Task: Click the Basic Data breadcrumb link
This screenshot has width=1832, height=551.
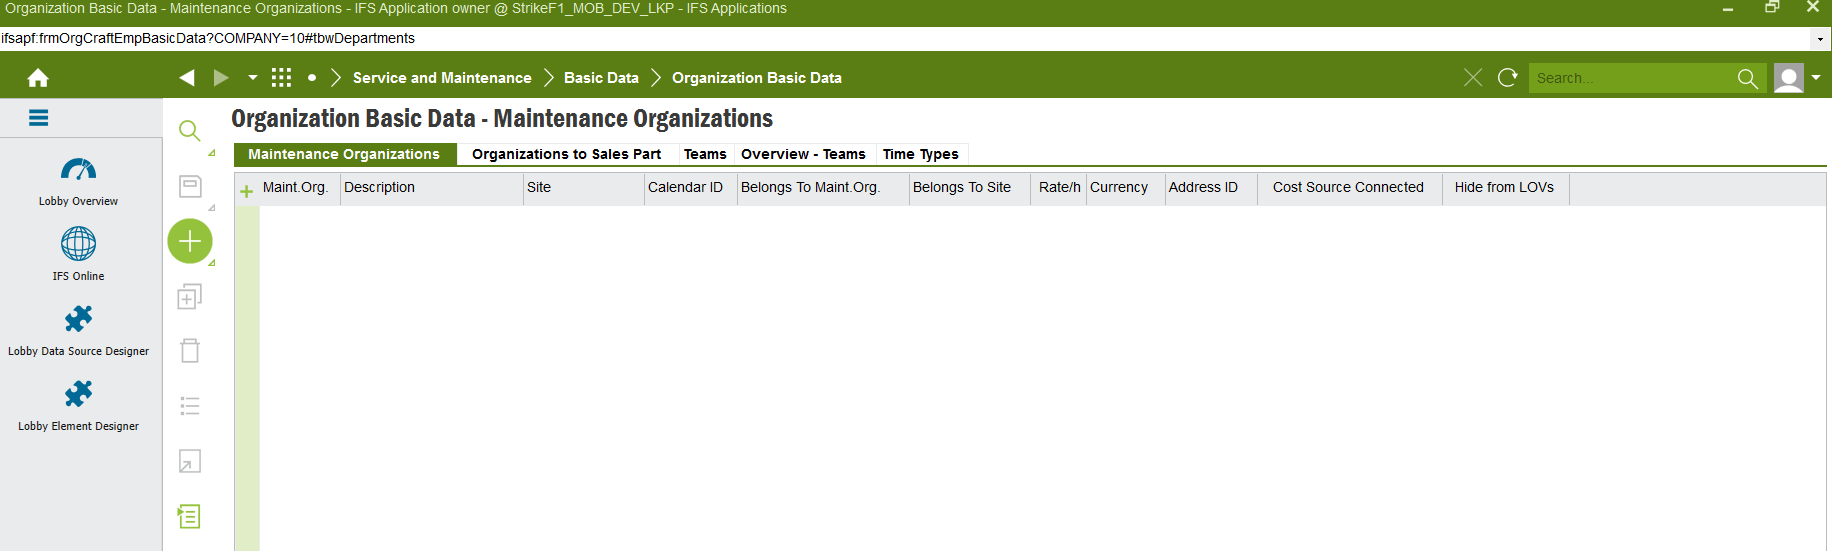Action: 601,78
